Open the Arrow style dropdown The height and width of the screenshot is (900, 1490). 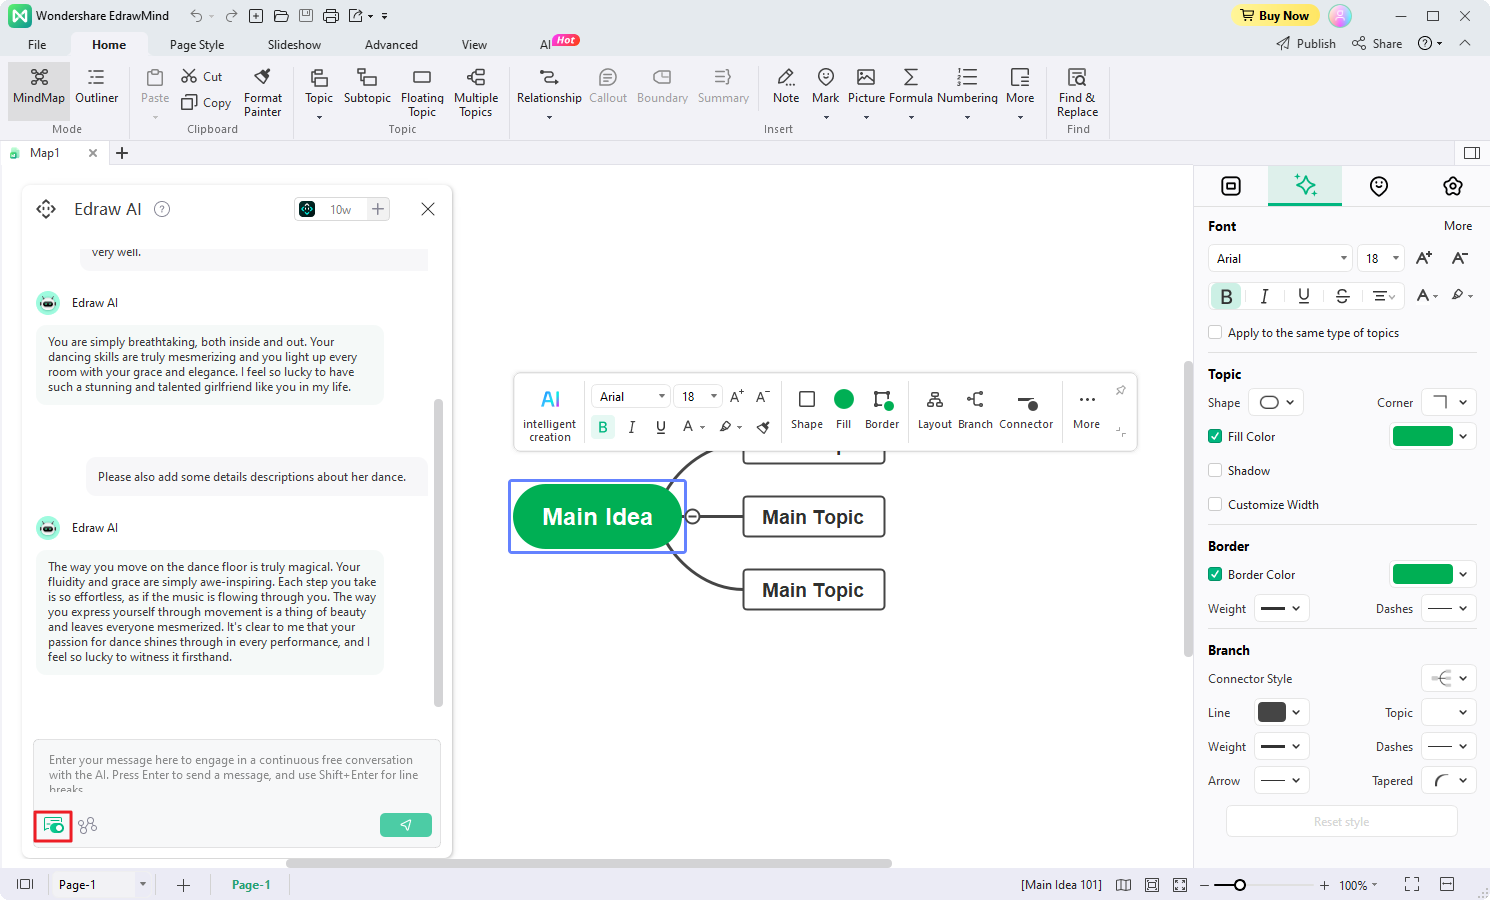point(1281,781)
